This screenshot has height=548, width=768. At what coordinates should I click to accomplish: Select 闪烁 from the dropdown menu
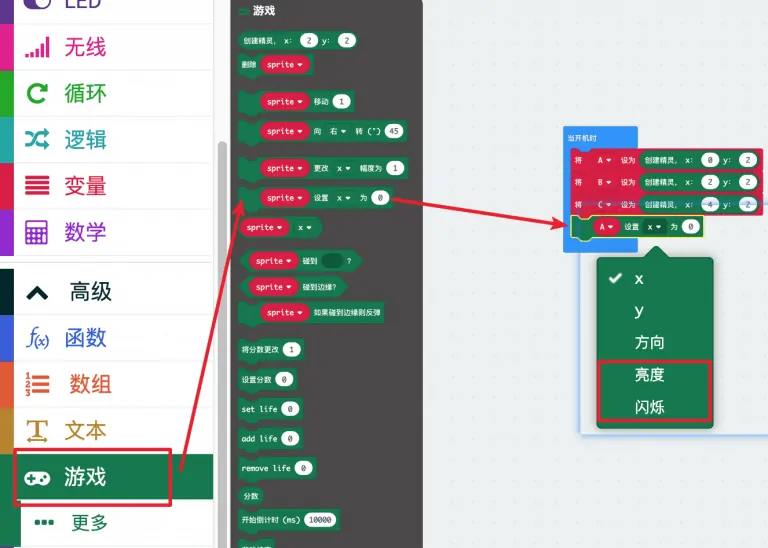[649, 407]
